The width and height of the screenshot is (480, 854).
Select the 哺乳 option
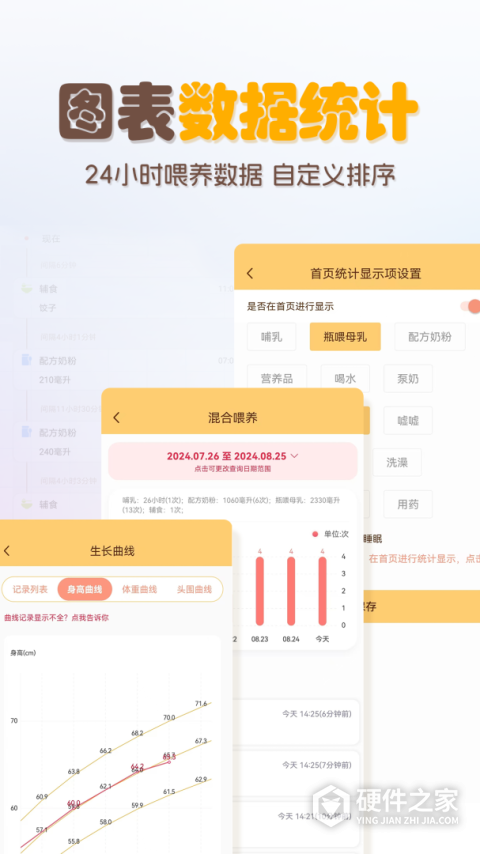pos(272,337)
